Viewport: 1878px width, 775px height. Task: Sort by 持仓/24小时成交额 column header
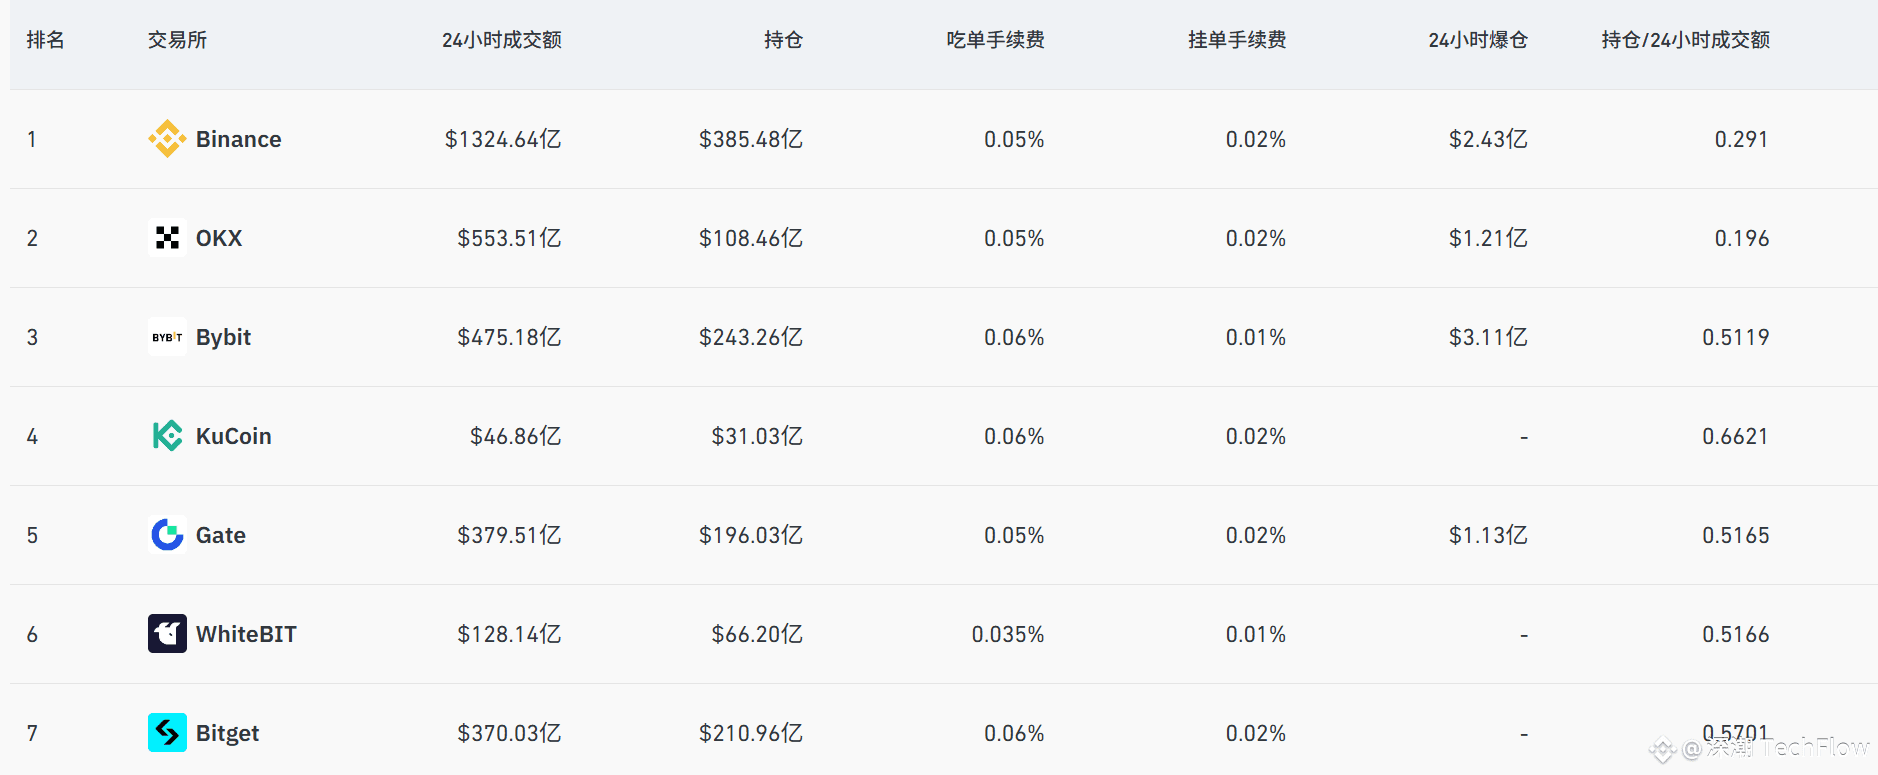coord(1685,40)
